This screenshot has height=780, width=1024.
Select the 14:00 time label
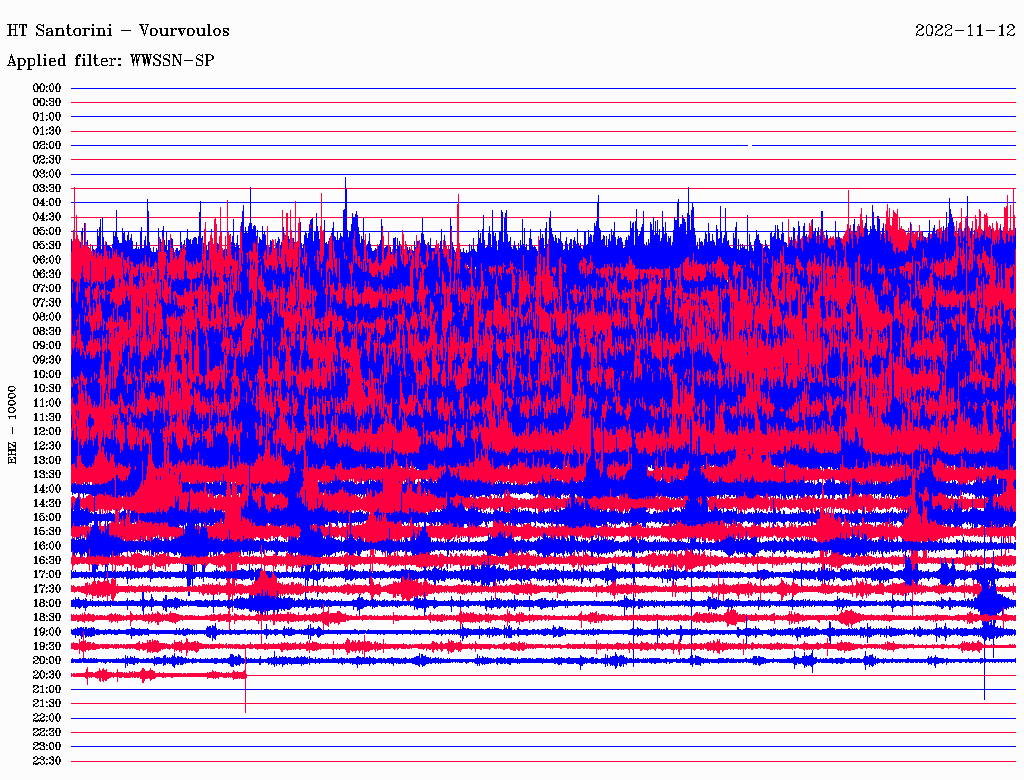(x=47, y=489)
